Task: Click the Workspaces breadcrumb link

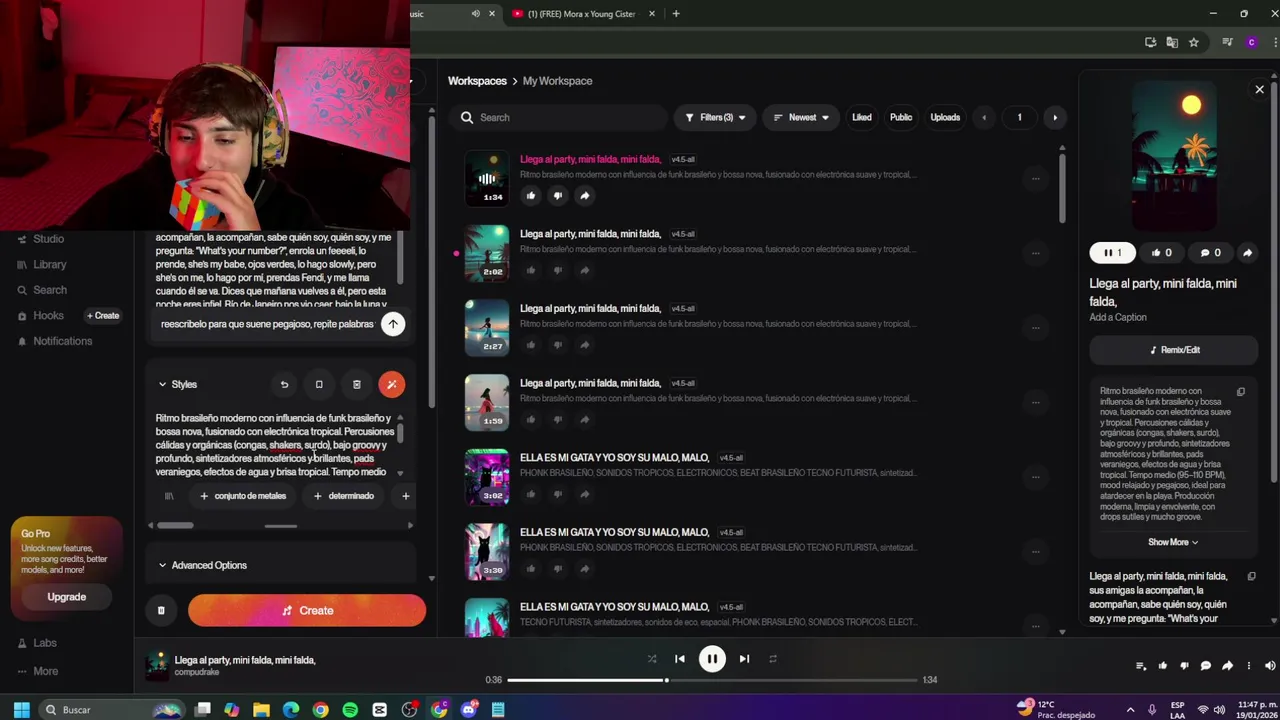Action: click(477, 81)
